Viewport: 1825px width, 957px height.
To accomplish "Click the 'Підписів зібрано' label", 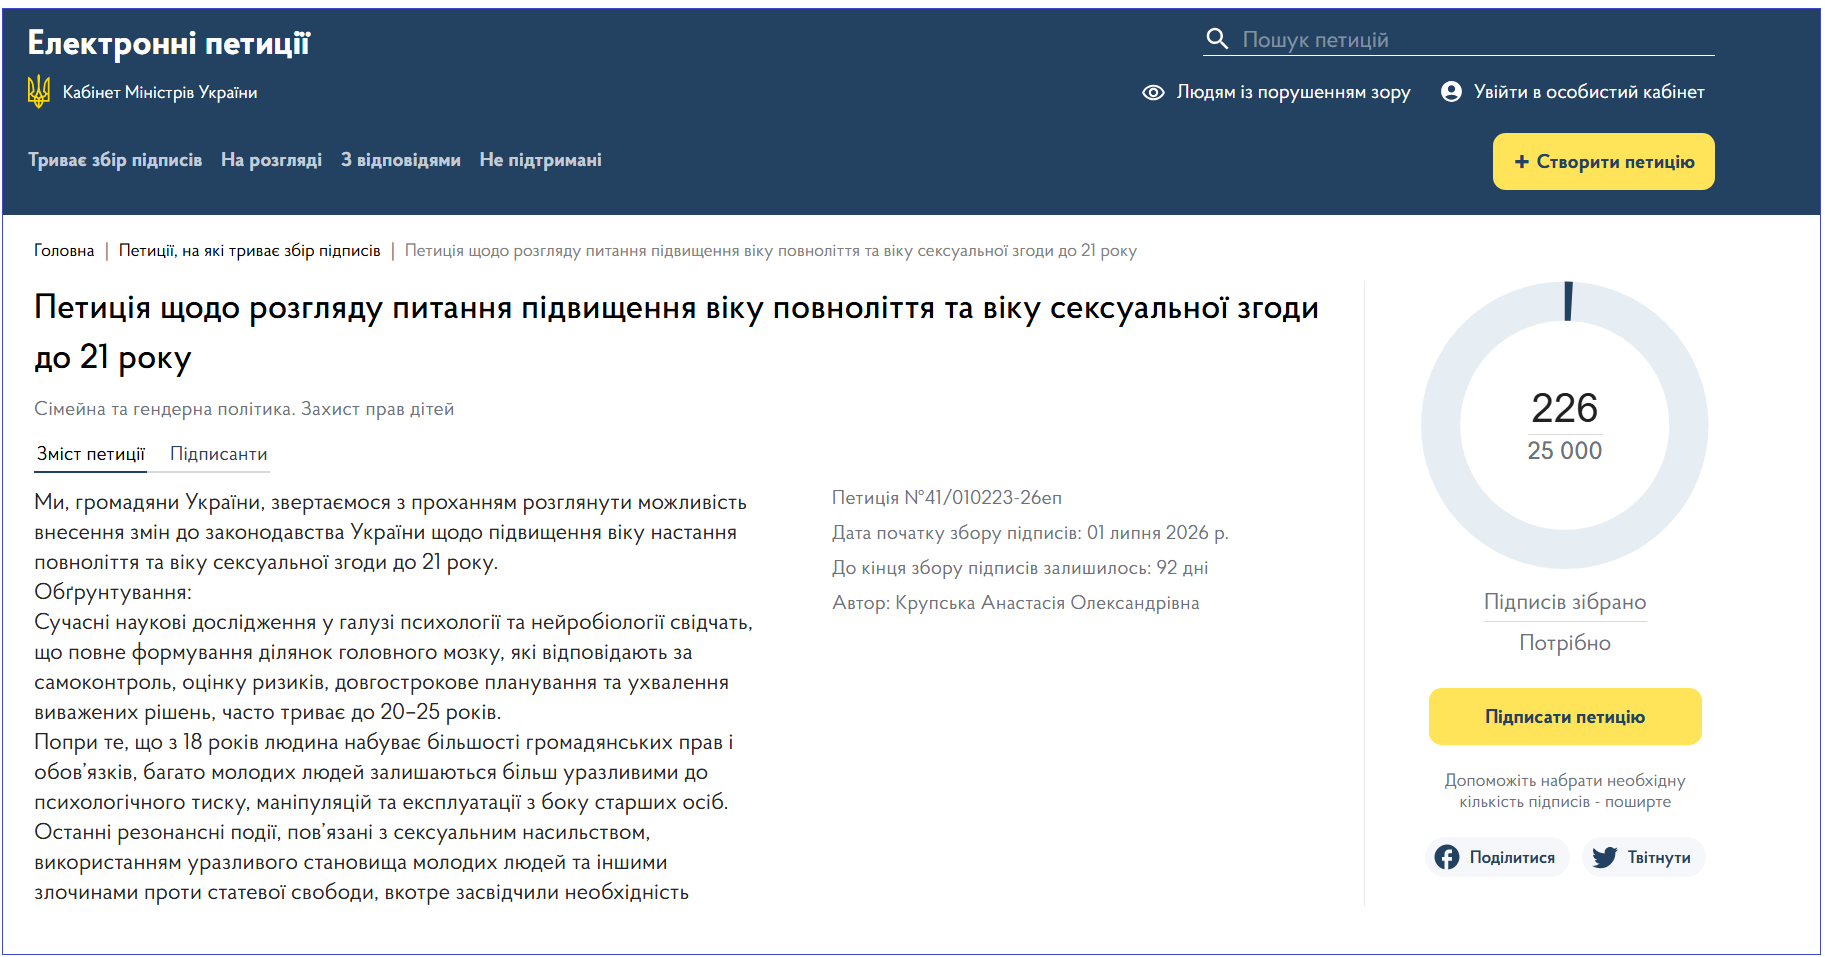I will (x=1564, y=602).
